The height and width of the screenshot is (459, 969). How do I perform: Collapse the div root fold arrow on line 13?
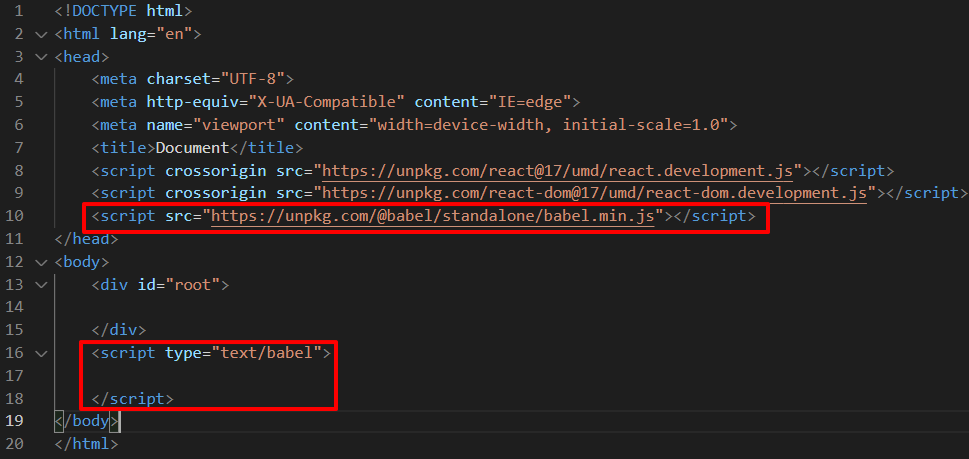pyautogui.click(x=41, y=285)
